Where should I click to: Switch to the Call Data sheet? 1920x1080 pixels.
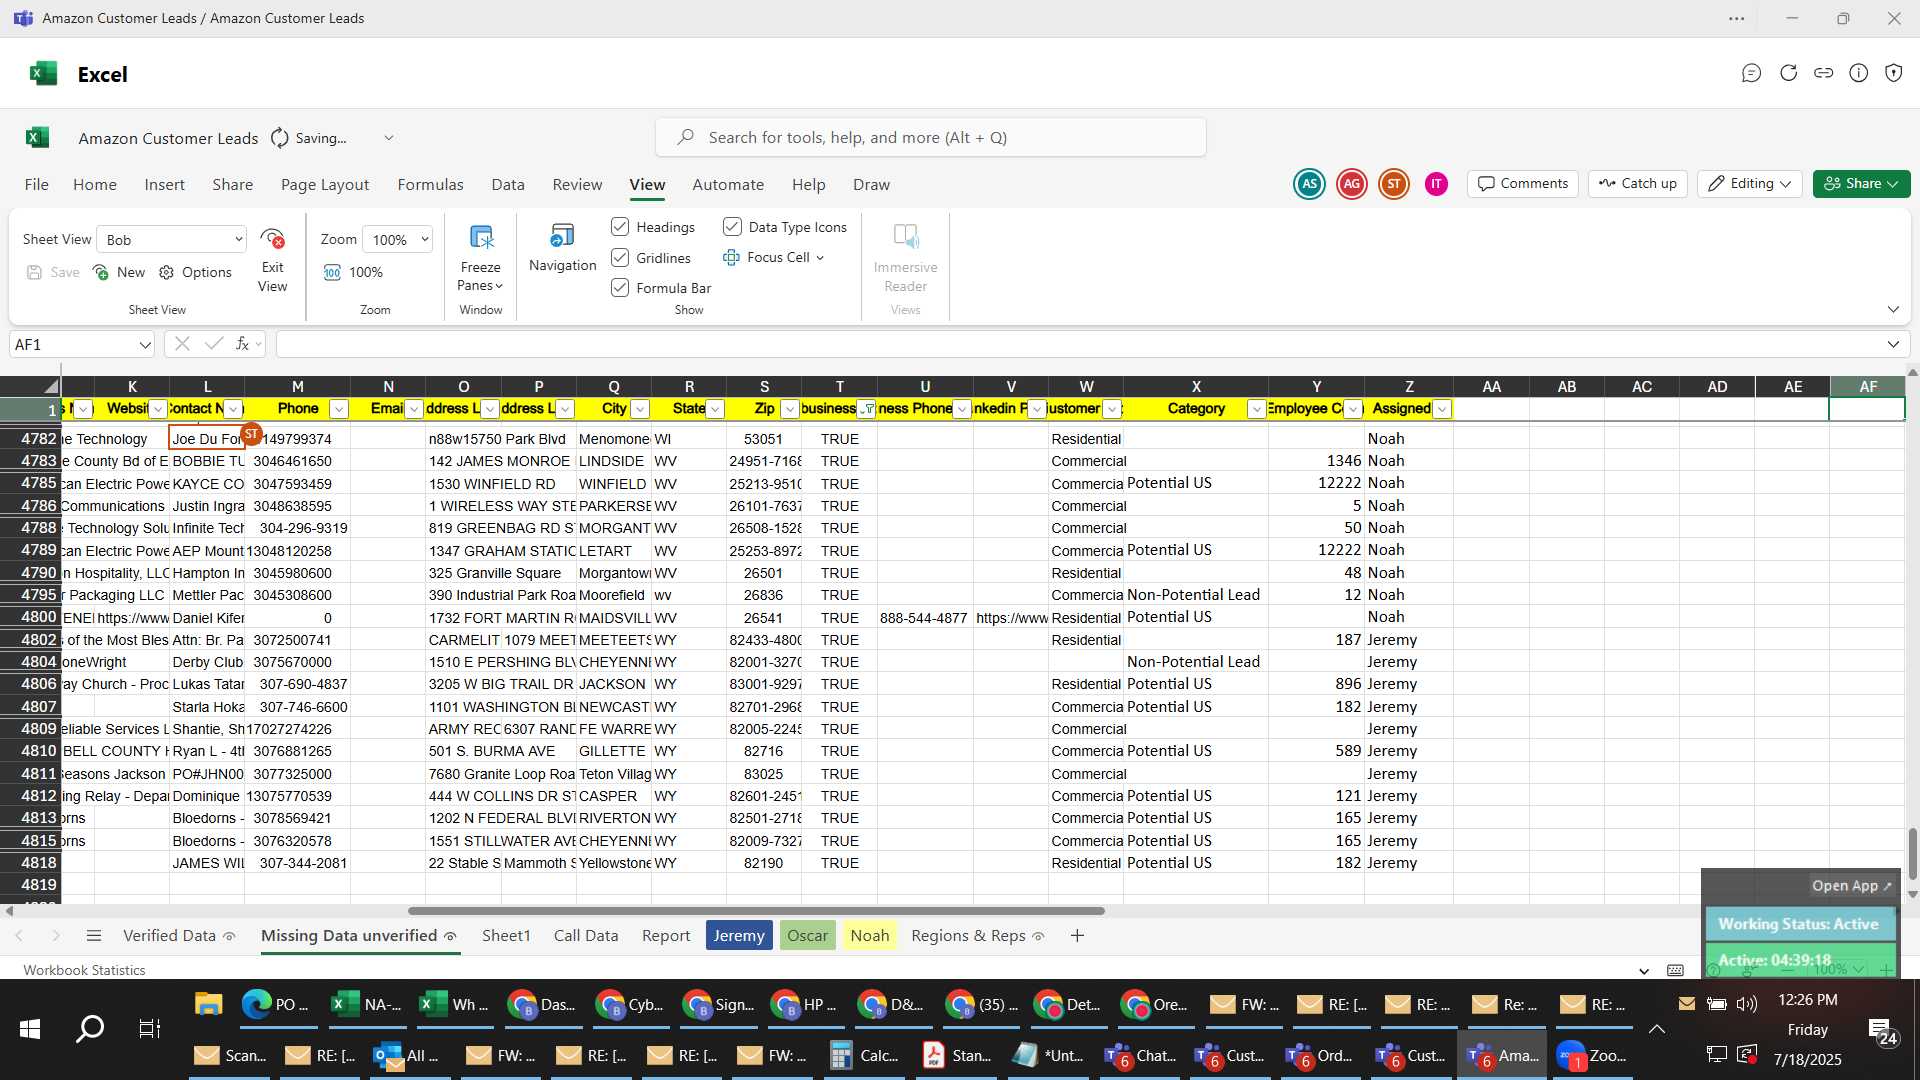pos(586,936)
